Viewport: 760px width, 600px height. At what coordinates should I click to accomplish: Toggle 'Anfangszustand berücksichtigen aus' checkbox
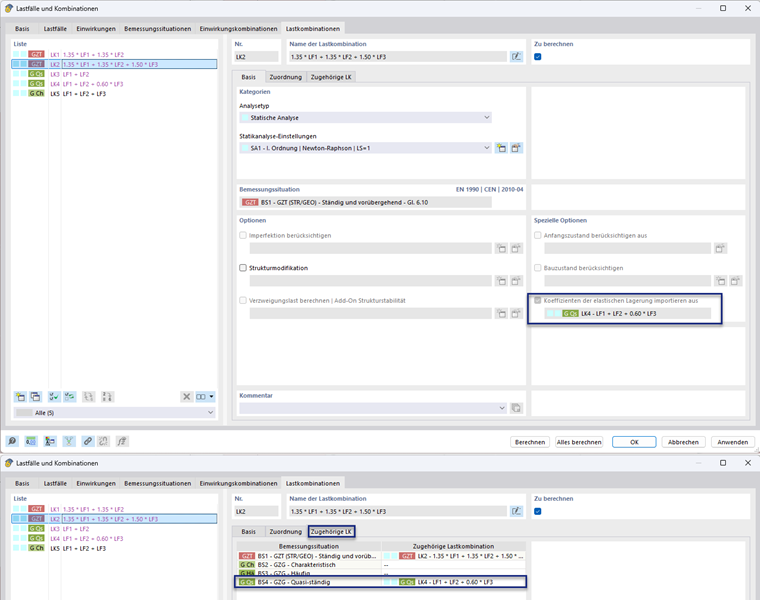click(538, 235)
